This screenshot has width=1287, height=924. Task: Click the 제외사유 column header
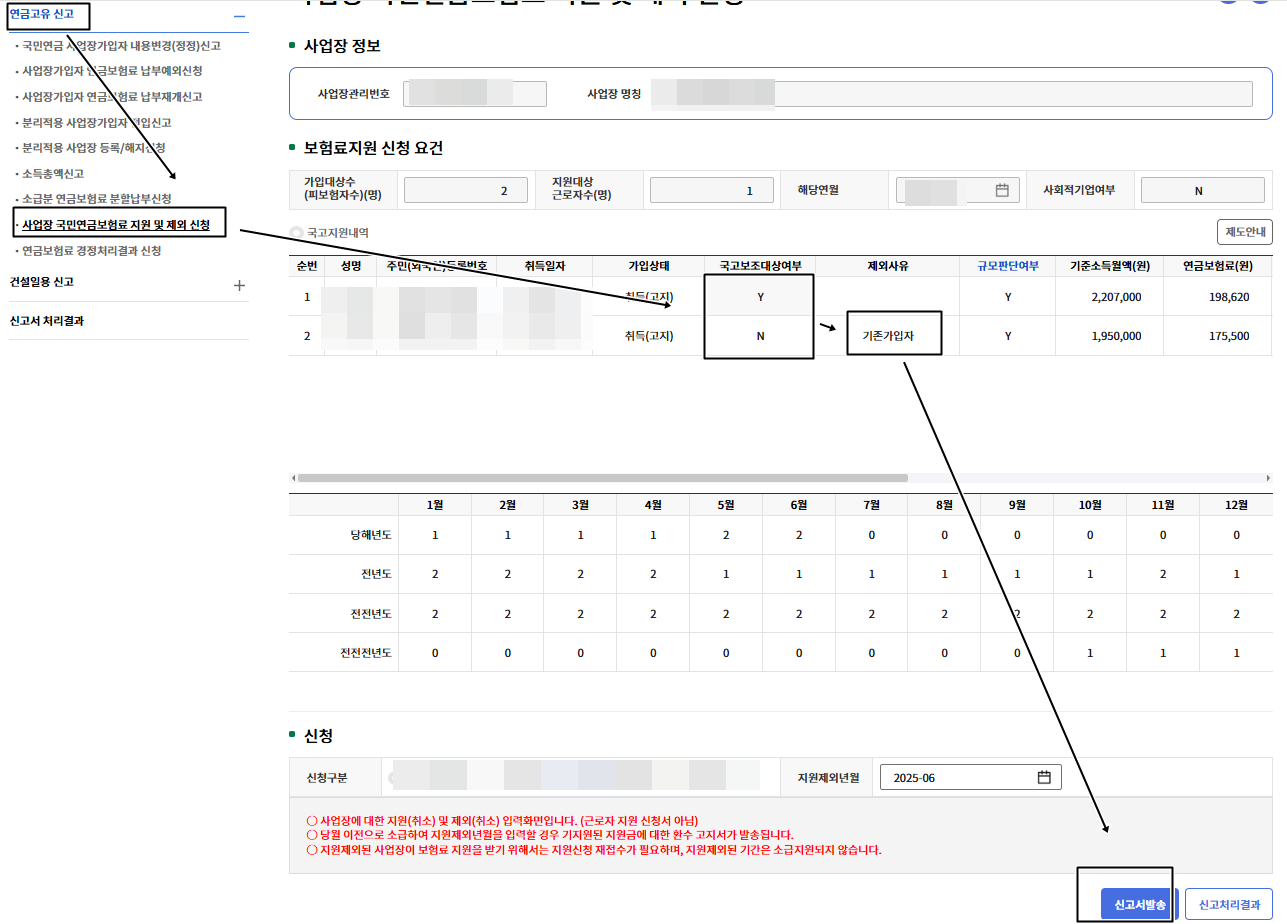click(x=888, y=266)
